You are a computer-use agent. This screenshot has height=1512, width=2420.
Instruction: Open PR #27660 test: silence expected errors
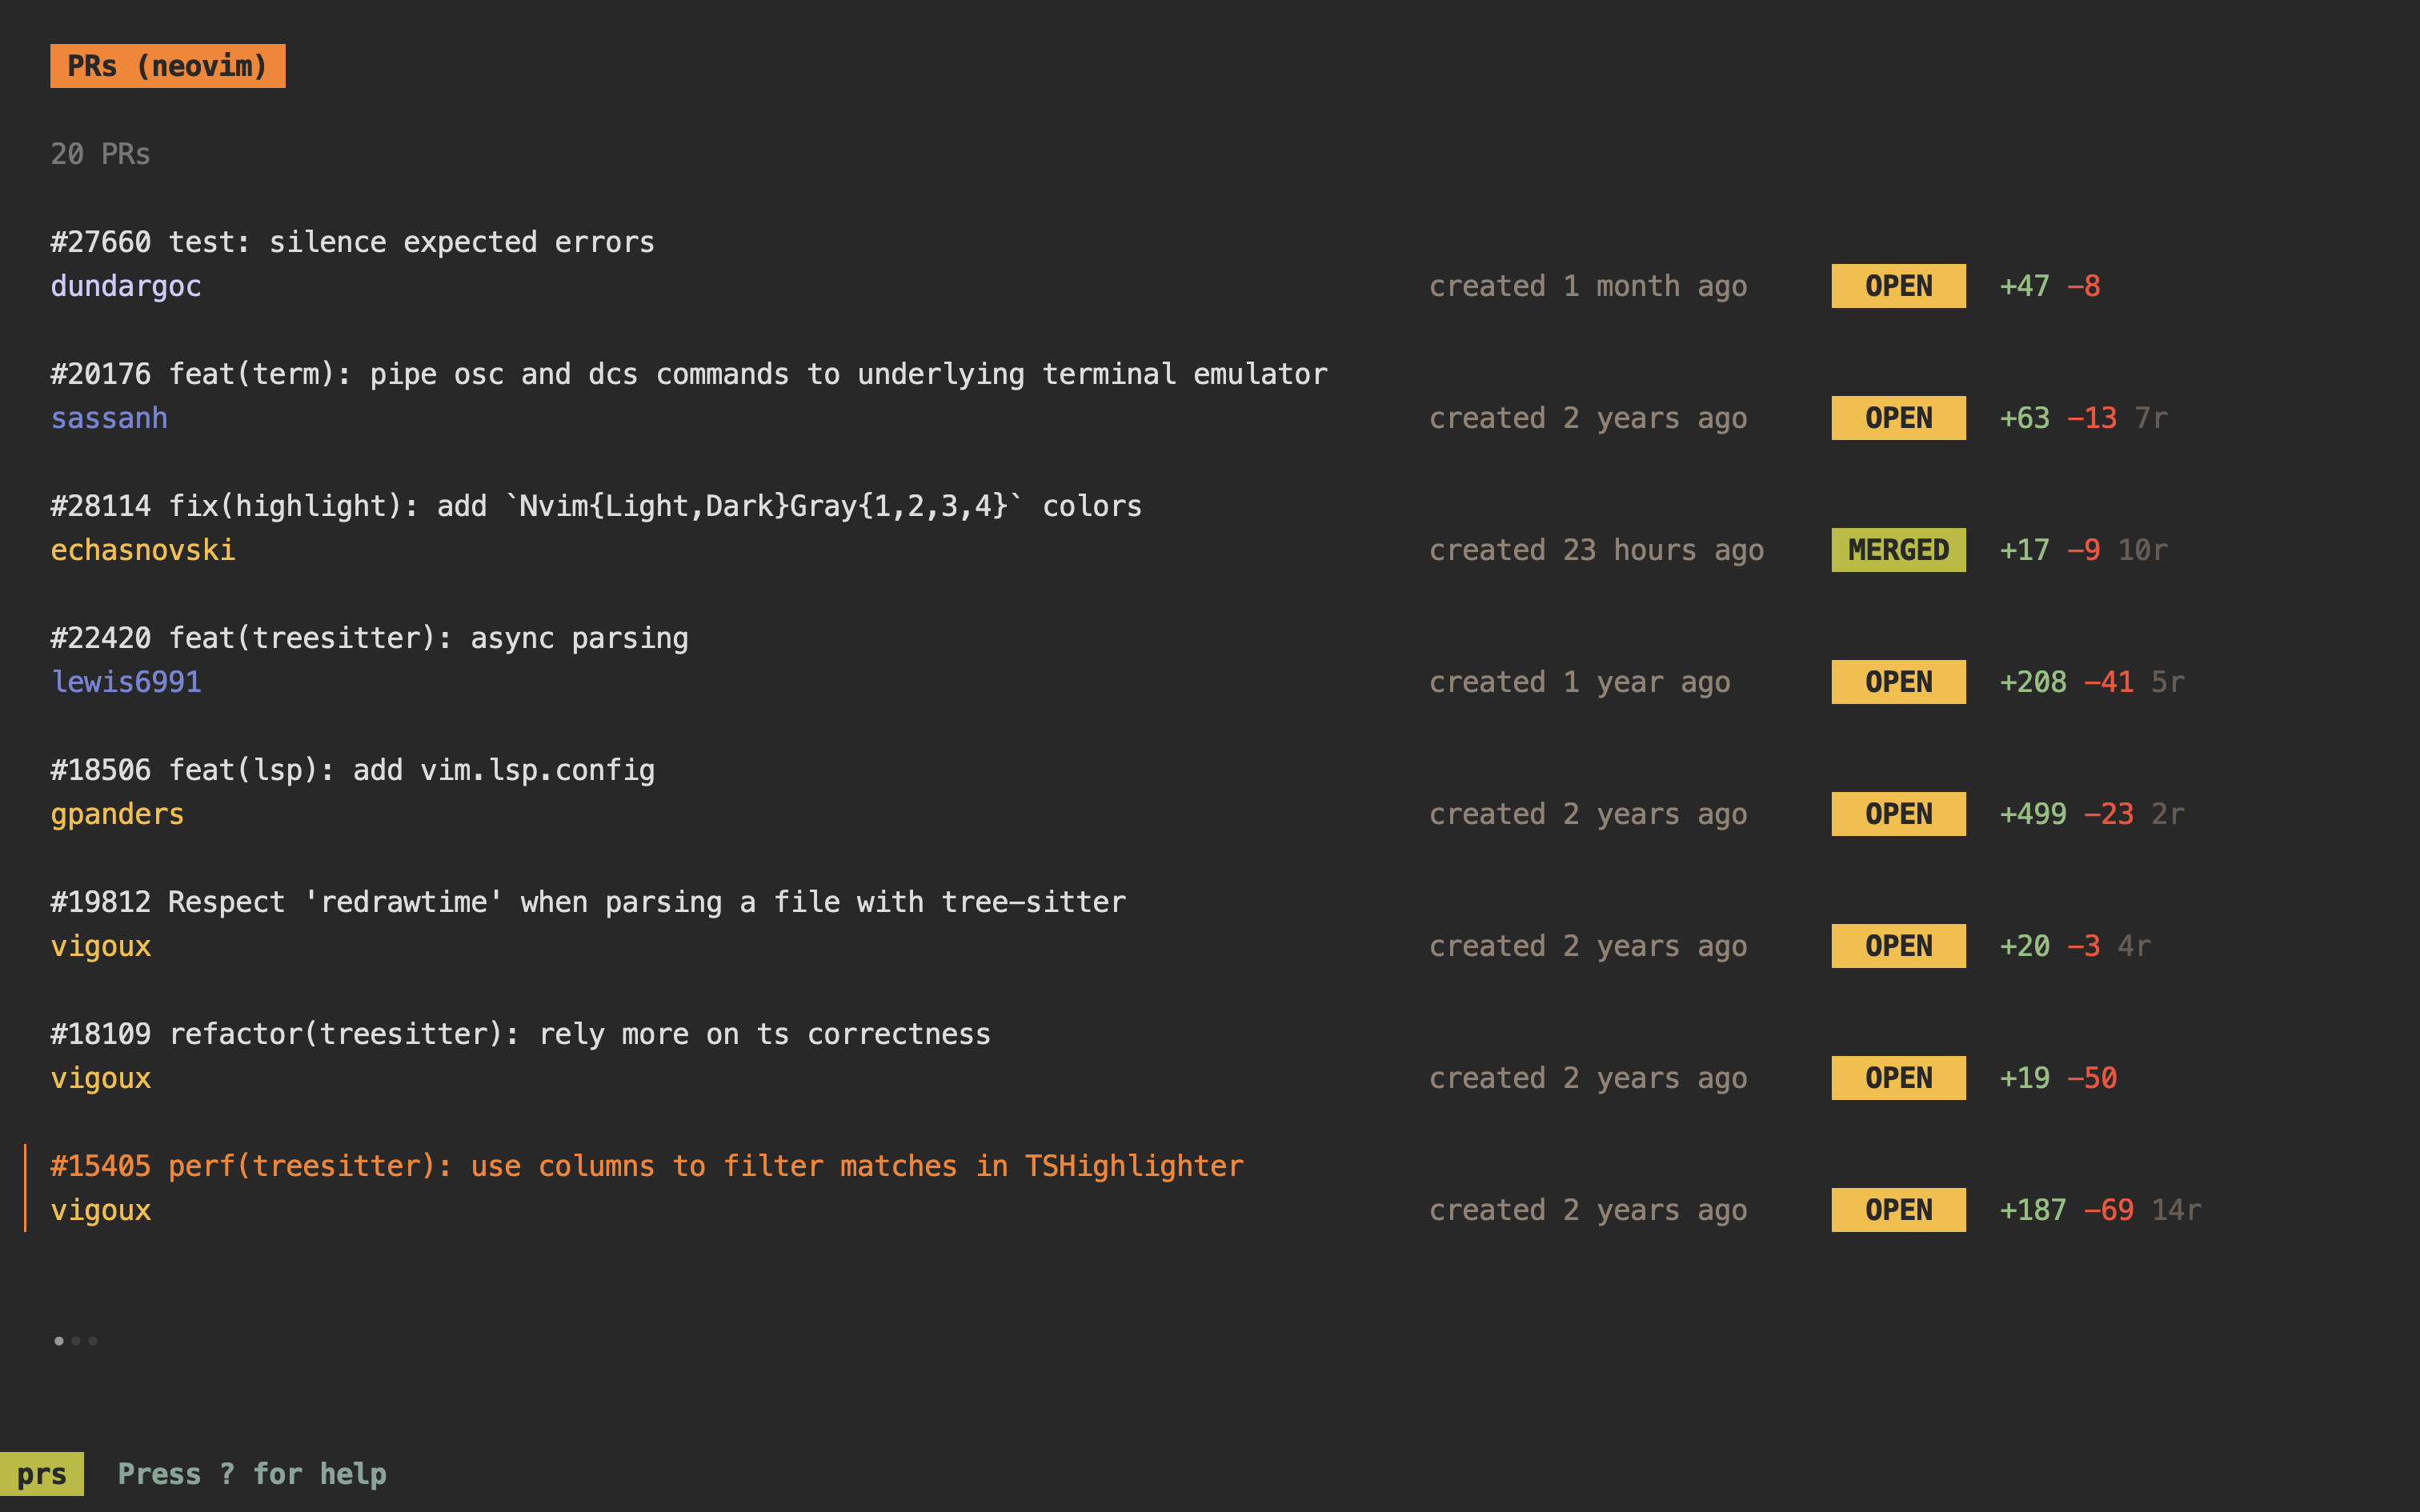(352, 241)
